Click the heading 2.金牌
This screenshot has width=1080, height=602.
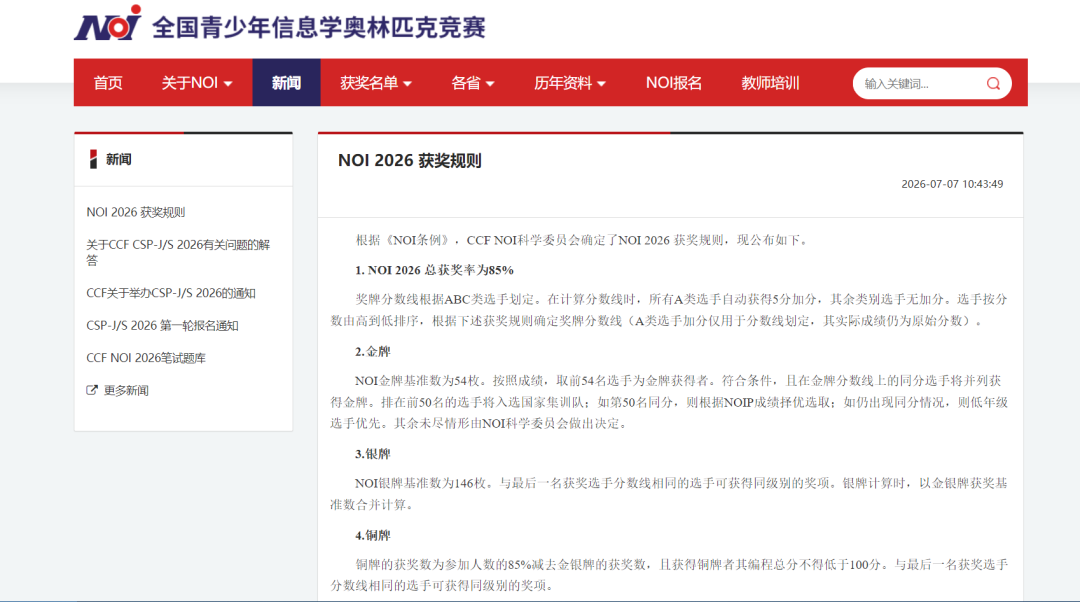click(x=373, y=351)
